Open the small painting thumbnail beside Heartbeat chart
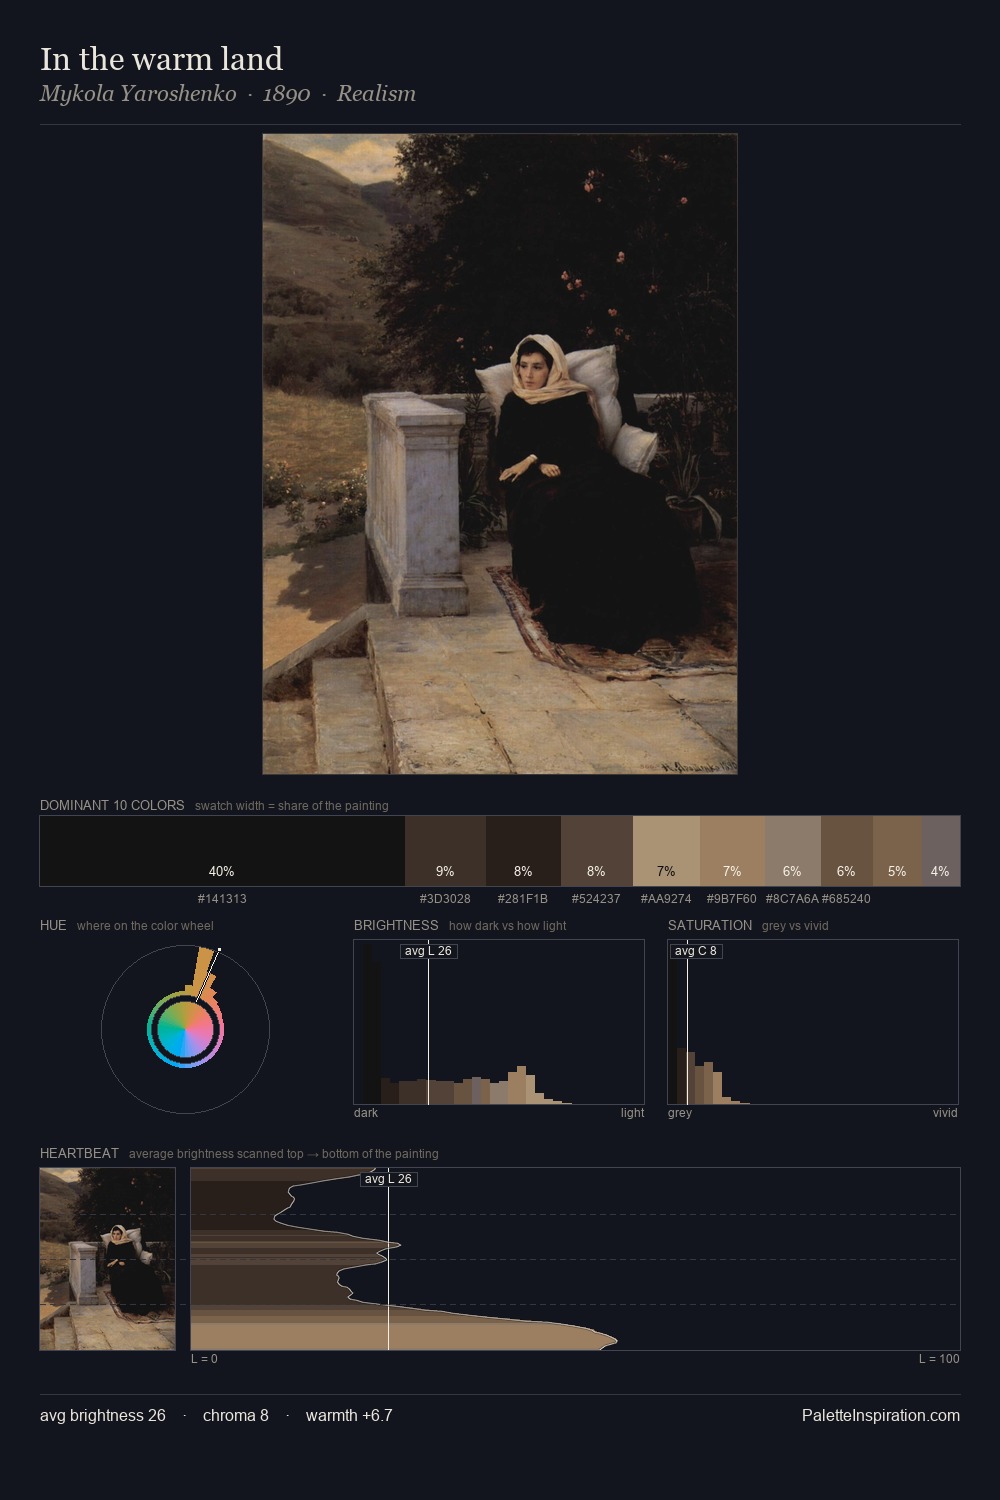Viewport: 1000px width, 1500px height. [x=108, y=1259]
